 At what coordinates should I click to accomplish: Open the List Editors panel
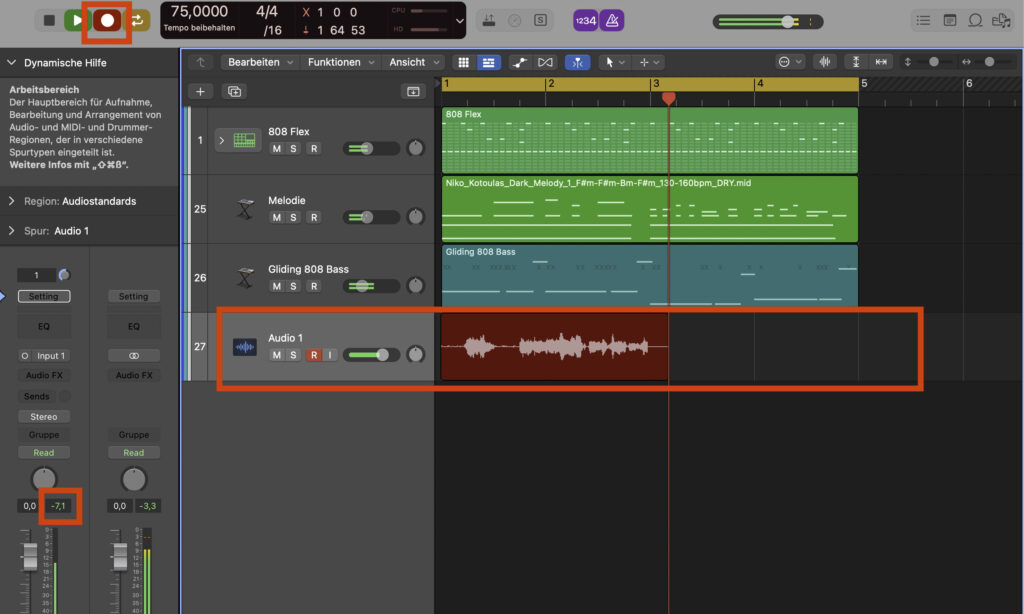[923, 20]
